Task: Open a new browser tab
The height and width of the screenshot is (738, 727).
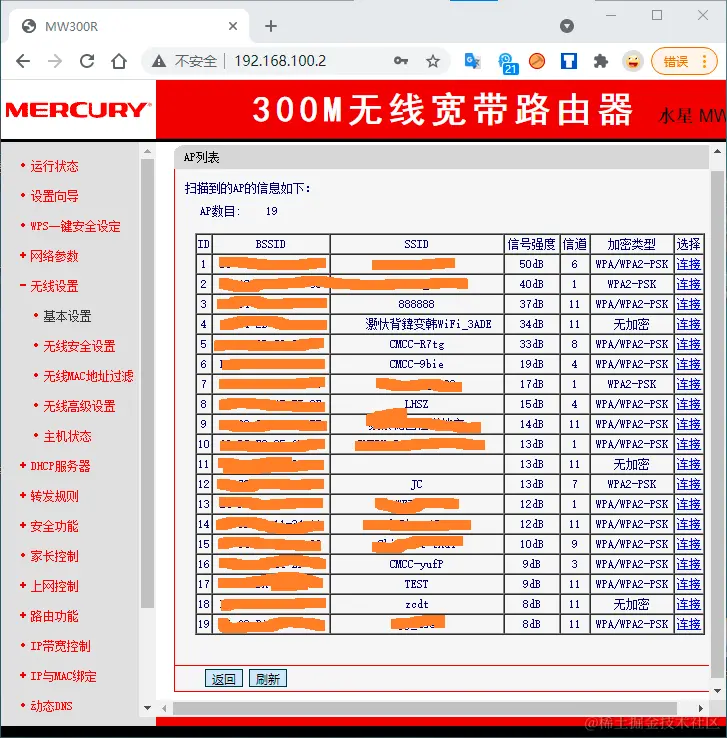Action: pos(271,26)
